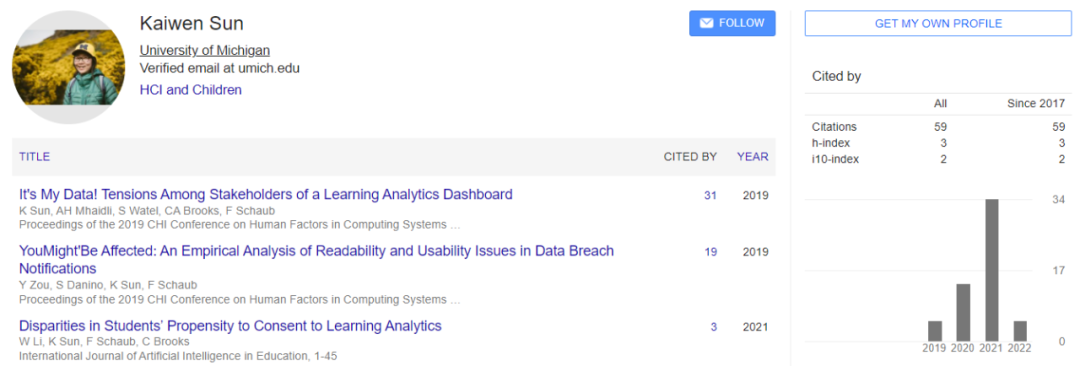This screenshot has width=1080, height=366.
Task: Sort publications by Title column header
Action: tap(34, 156)
